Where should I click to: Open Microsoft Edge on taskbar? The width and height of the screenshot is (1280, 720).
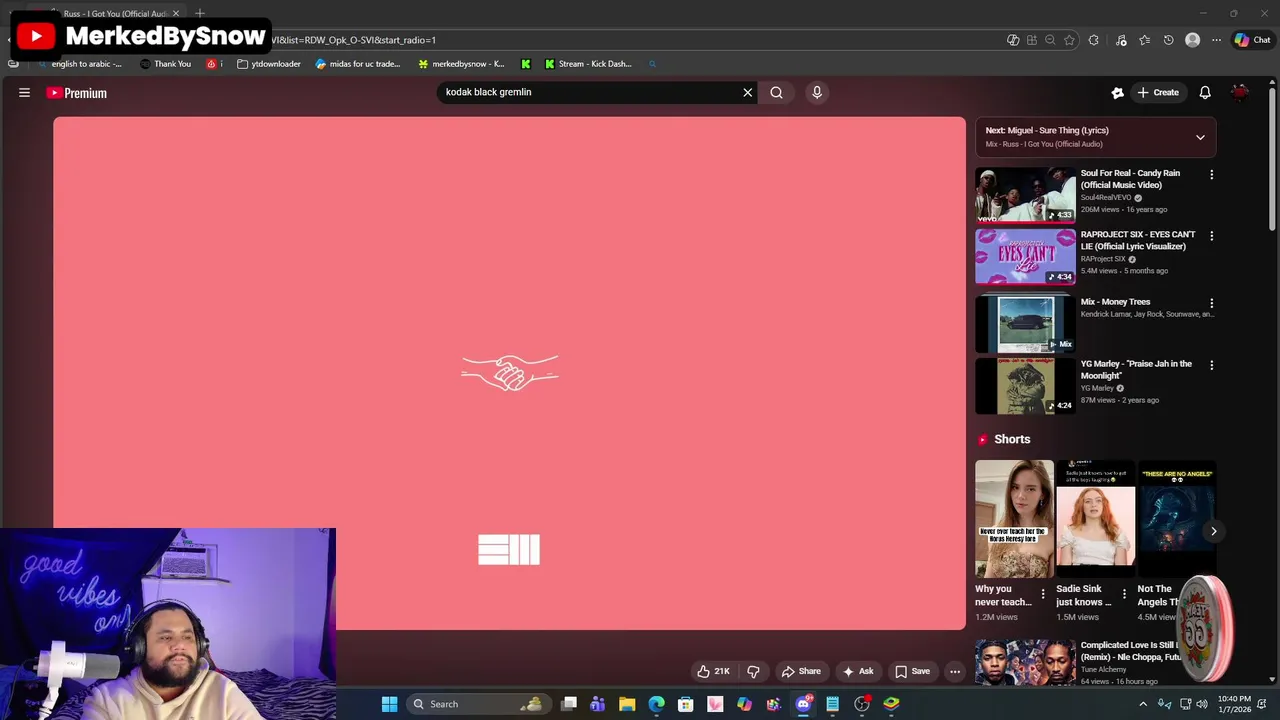click(x=656, y=704)
